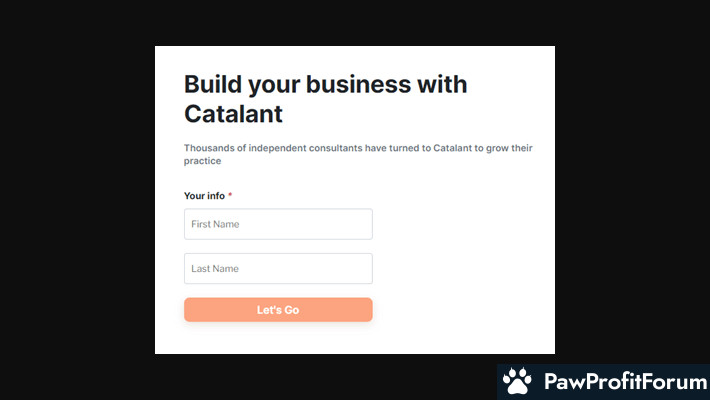
Task: Focus the First Name input field
Action: (278, 224)
